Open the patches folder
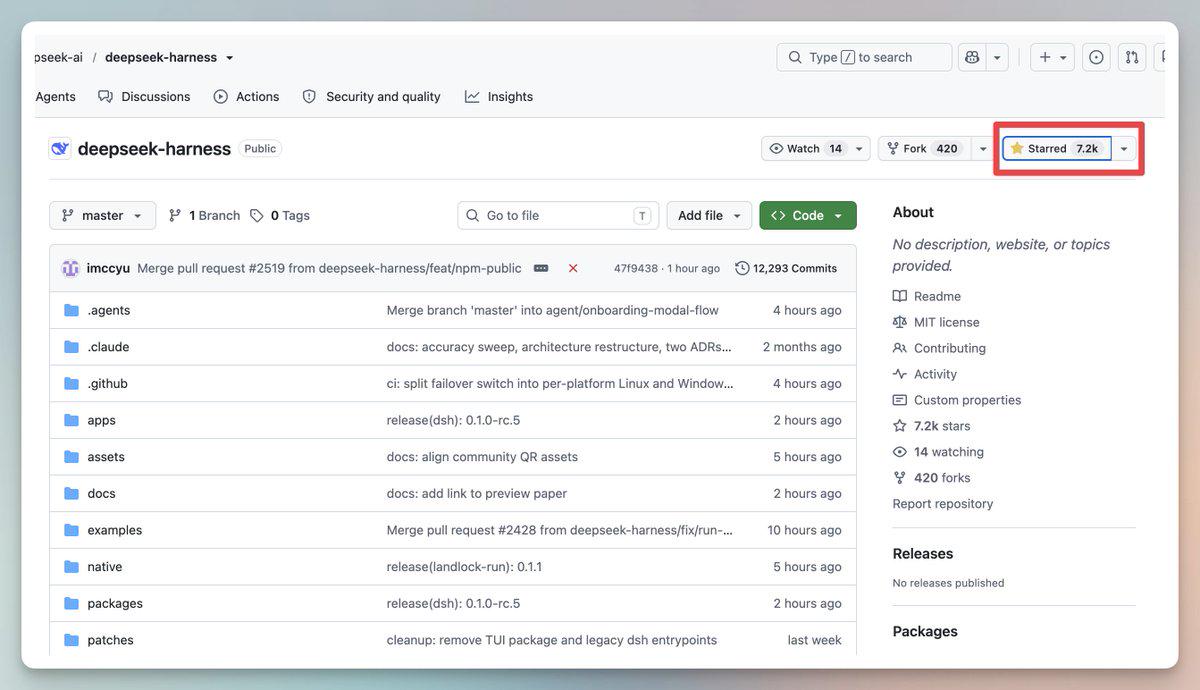1200x690 pixels. pos(110,640)
